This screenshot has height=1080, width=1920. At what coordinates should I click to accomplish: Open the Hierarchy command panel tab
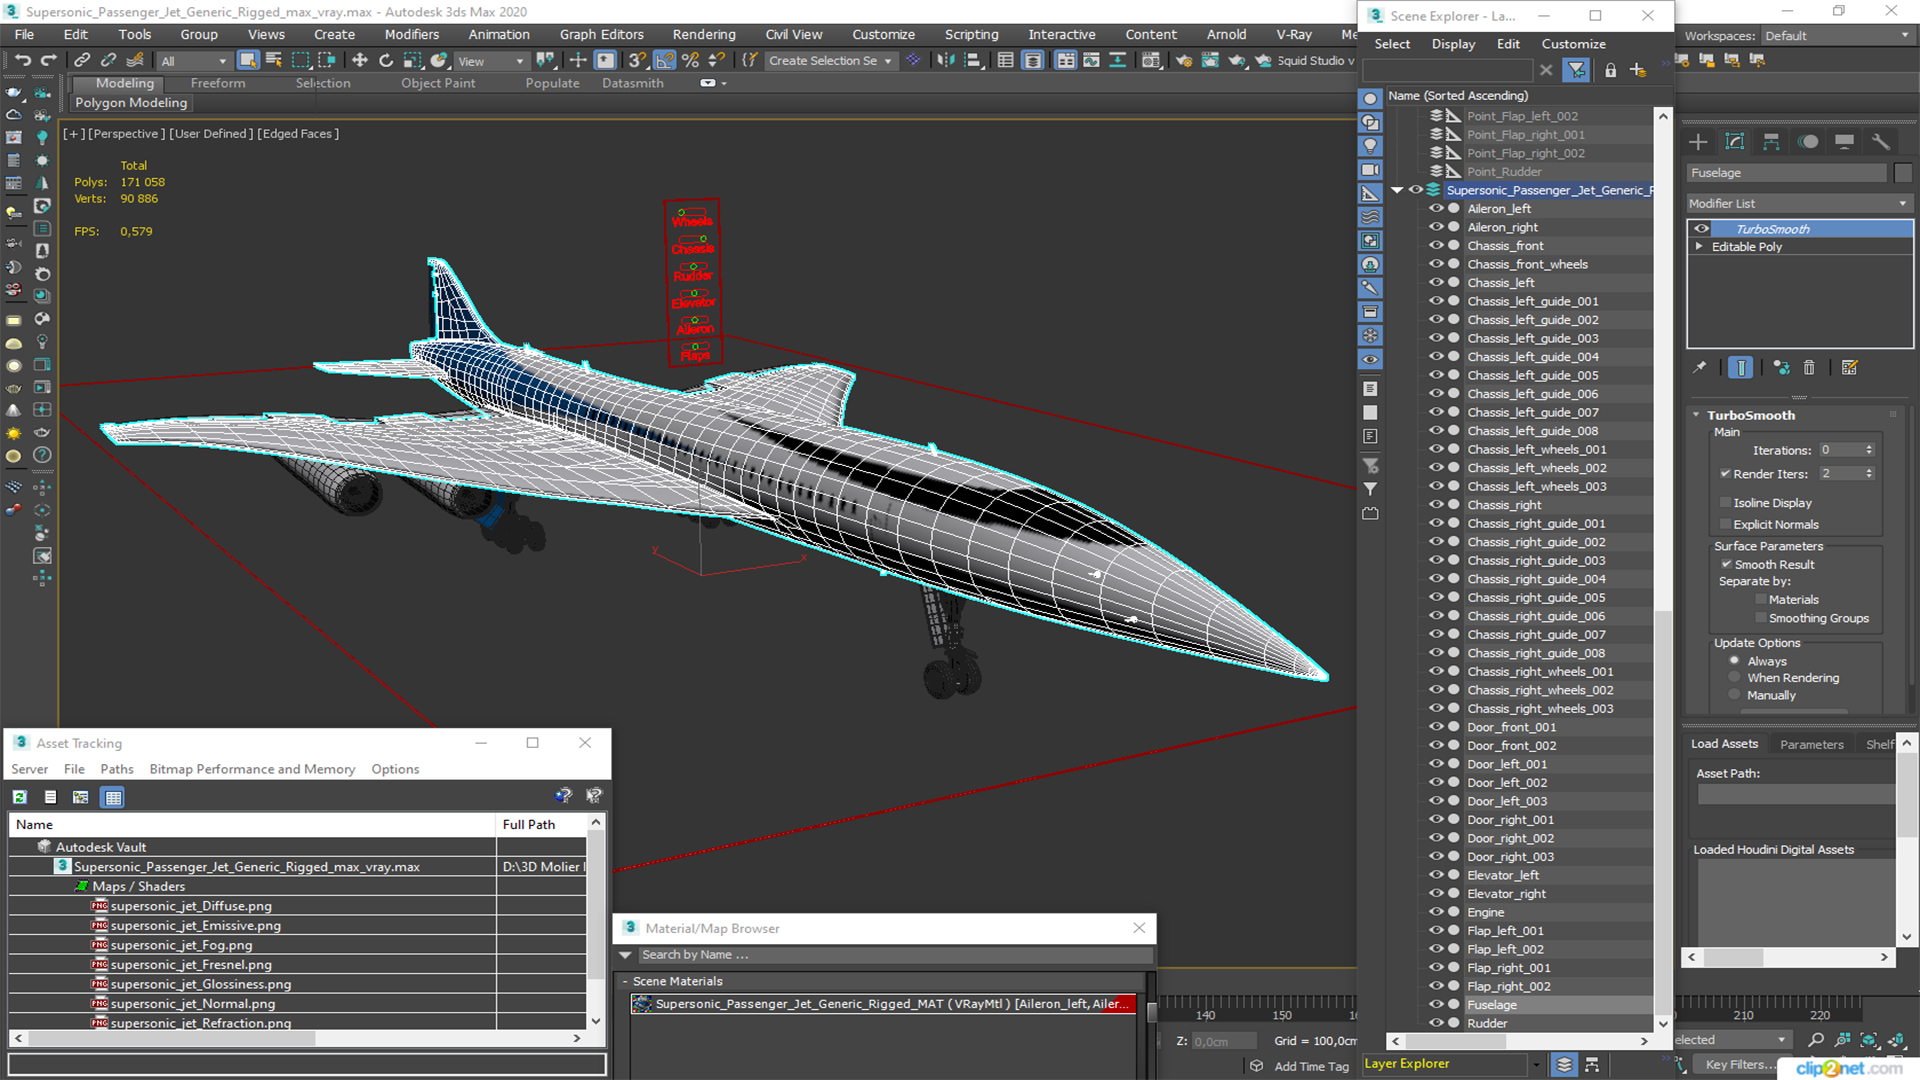click(x=1771, y=142)
